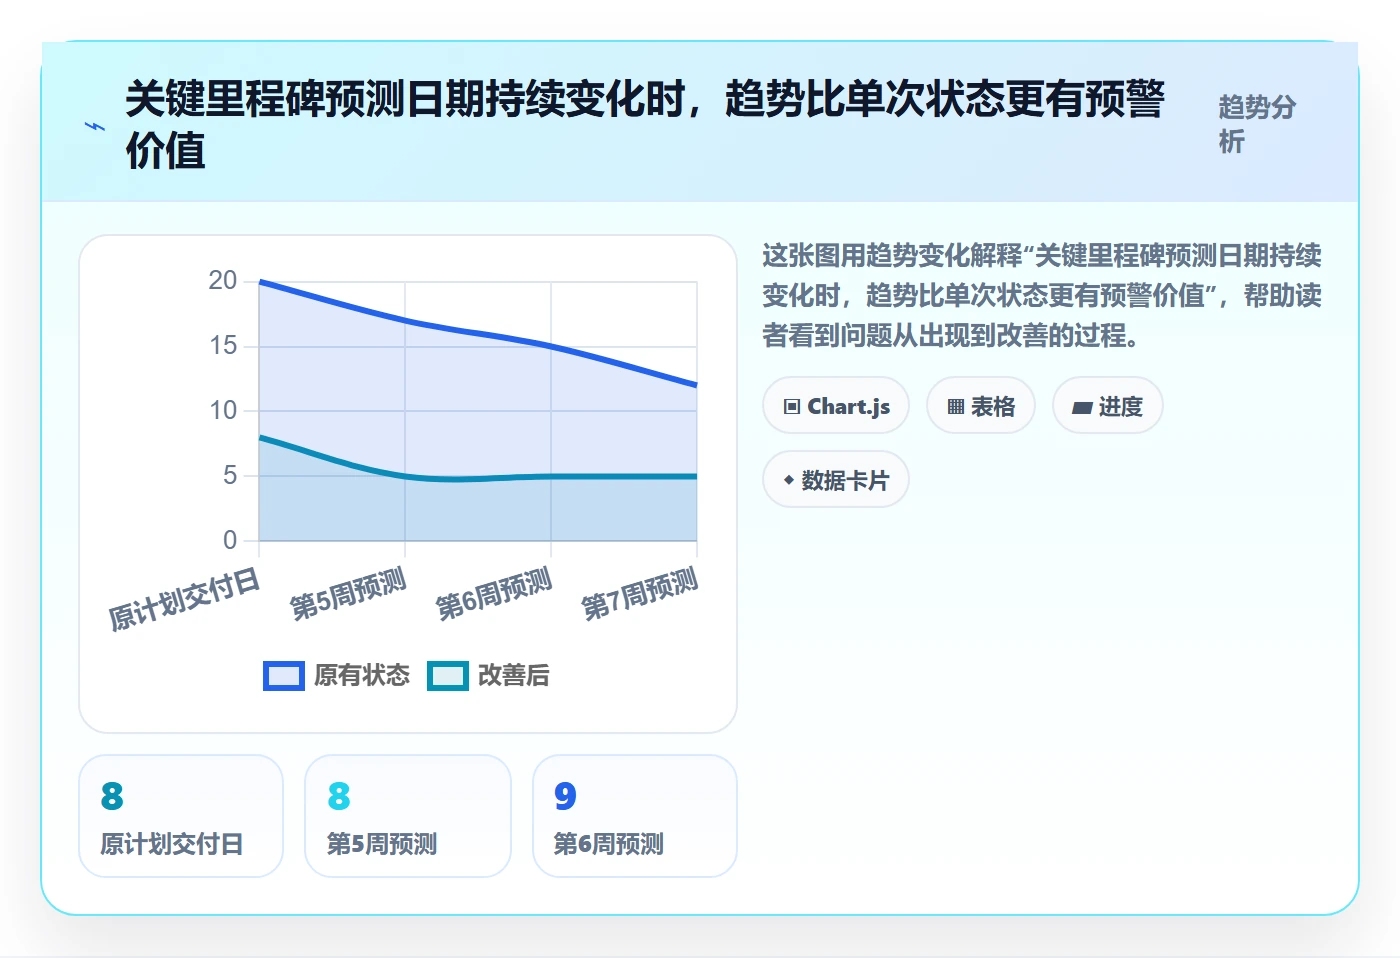Select the 进度 tag

1108,406
